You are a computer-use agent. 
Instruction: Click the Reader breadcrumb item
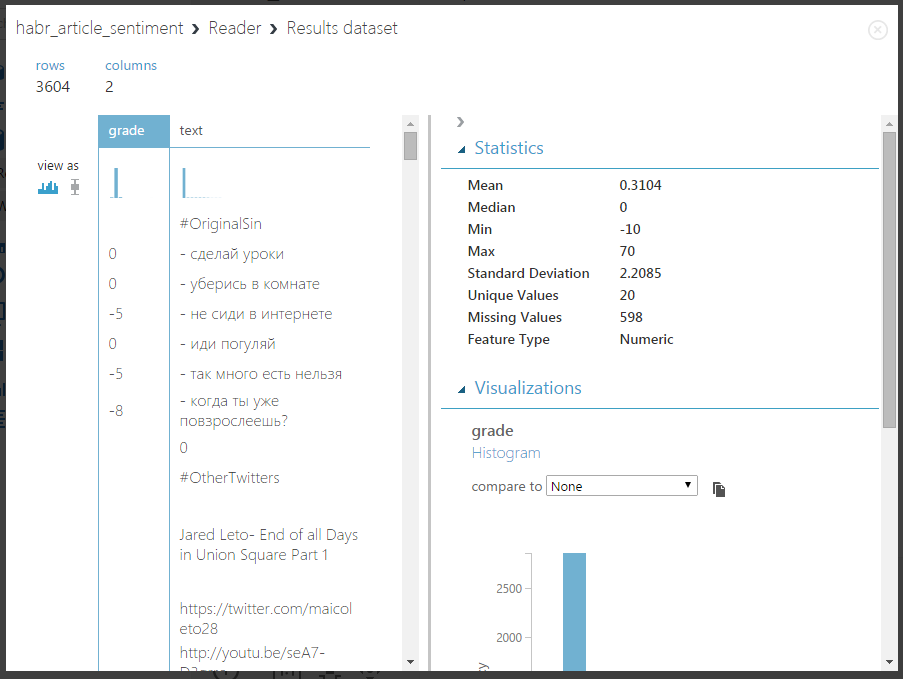tap(234, 28)
